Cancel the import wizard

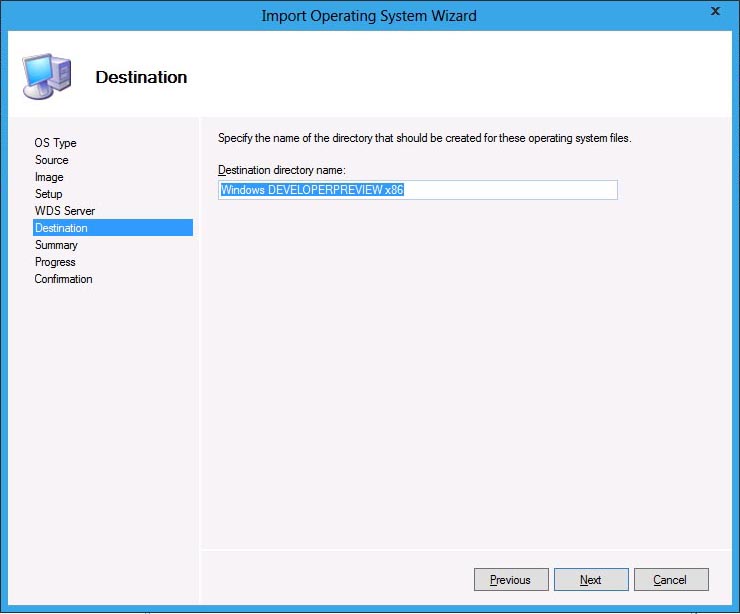[x=670, y=580]
